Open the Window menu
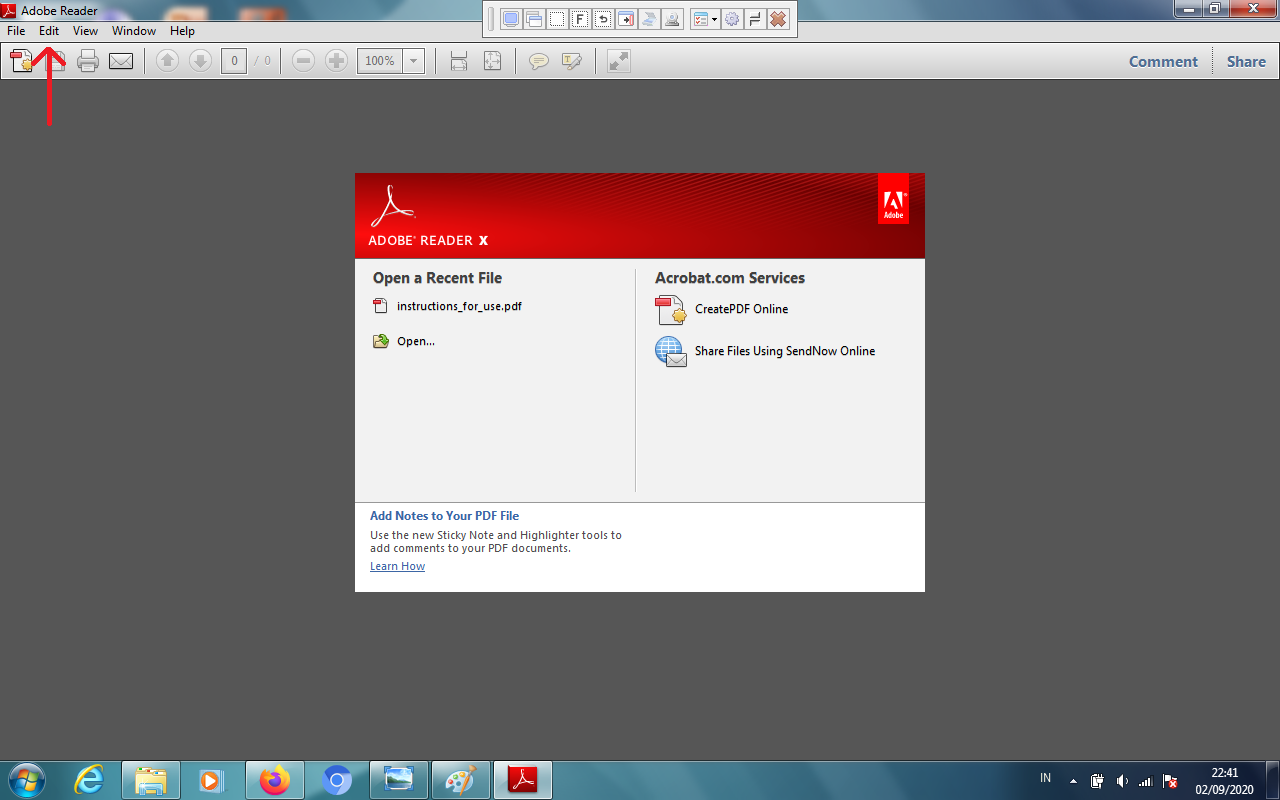 point(134,31)
